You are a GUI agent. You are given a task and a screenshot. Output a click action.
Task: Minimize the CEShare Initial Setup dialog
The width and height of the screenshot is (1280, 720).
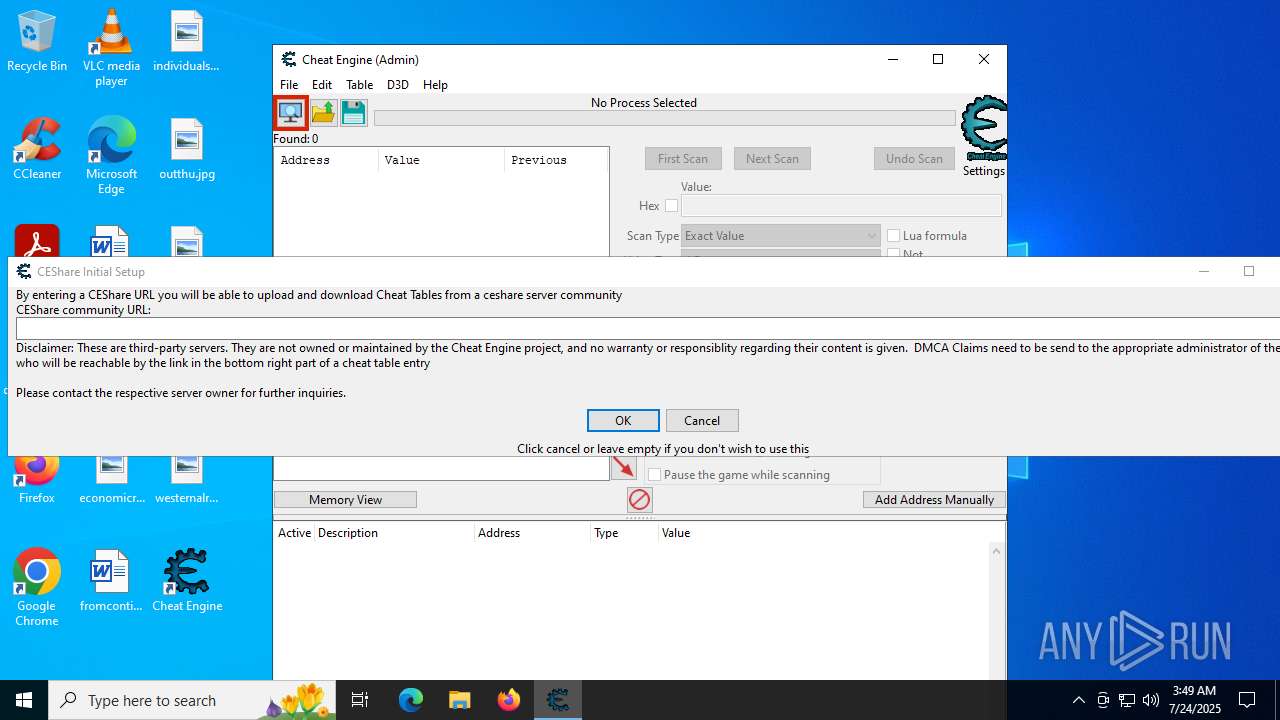click(1204, 271)
